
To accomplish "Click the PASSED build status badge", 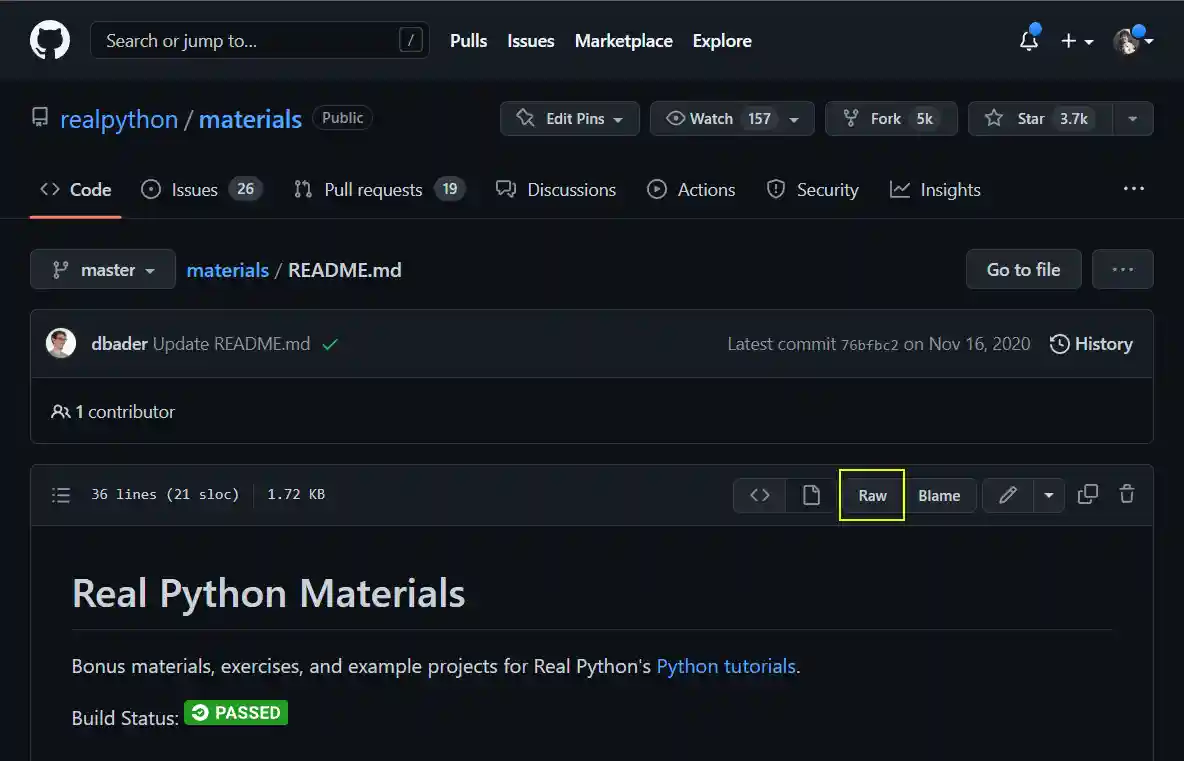I will [236, 712].
